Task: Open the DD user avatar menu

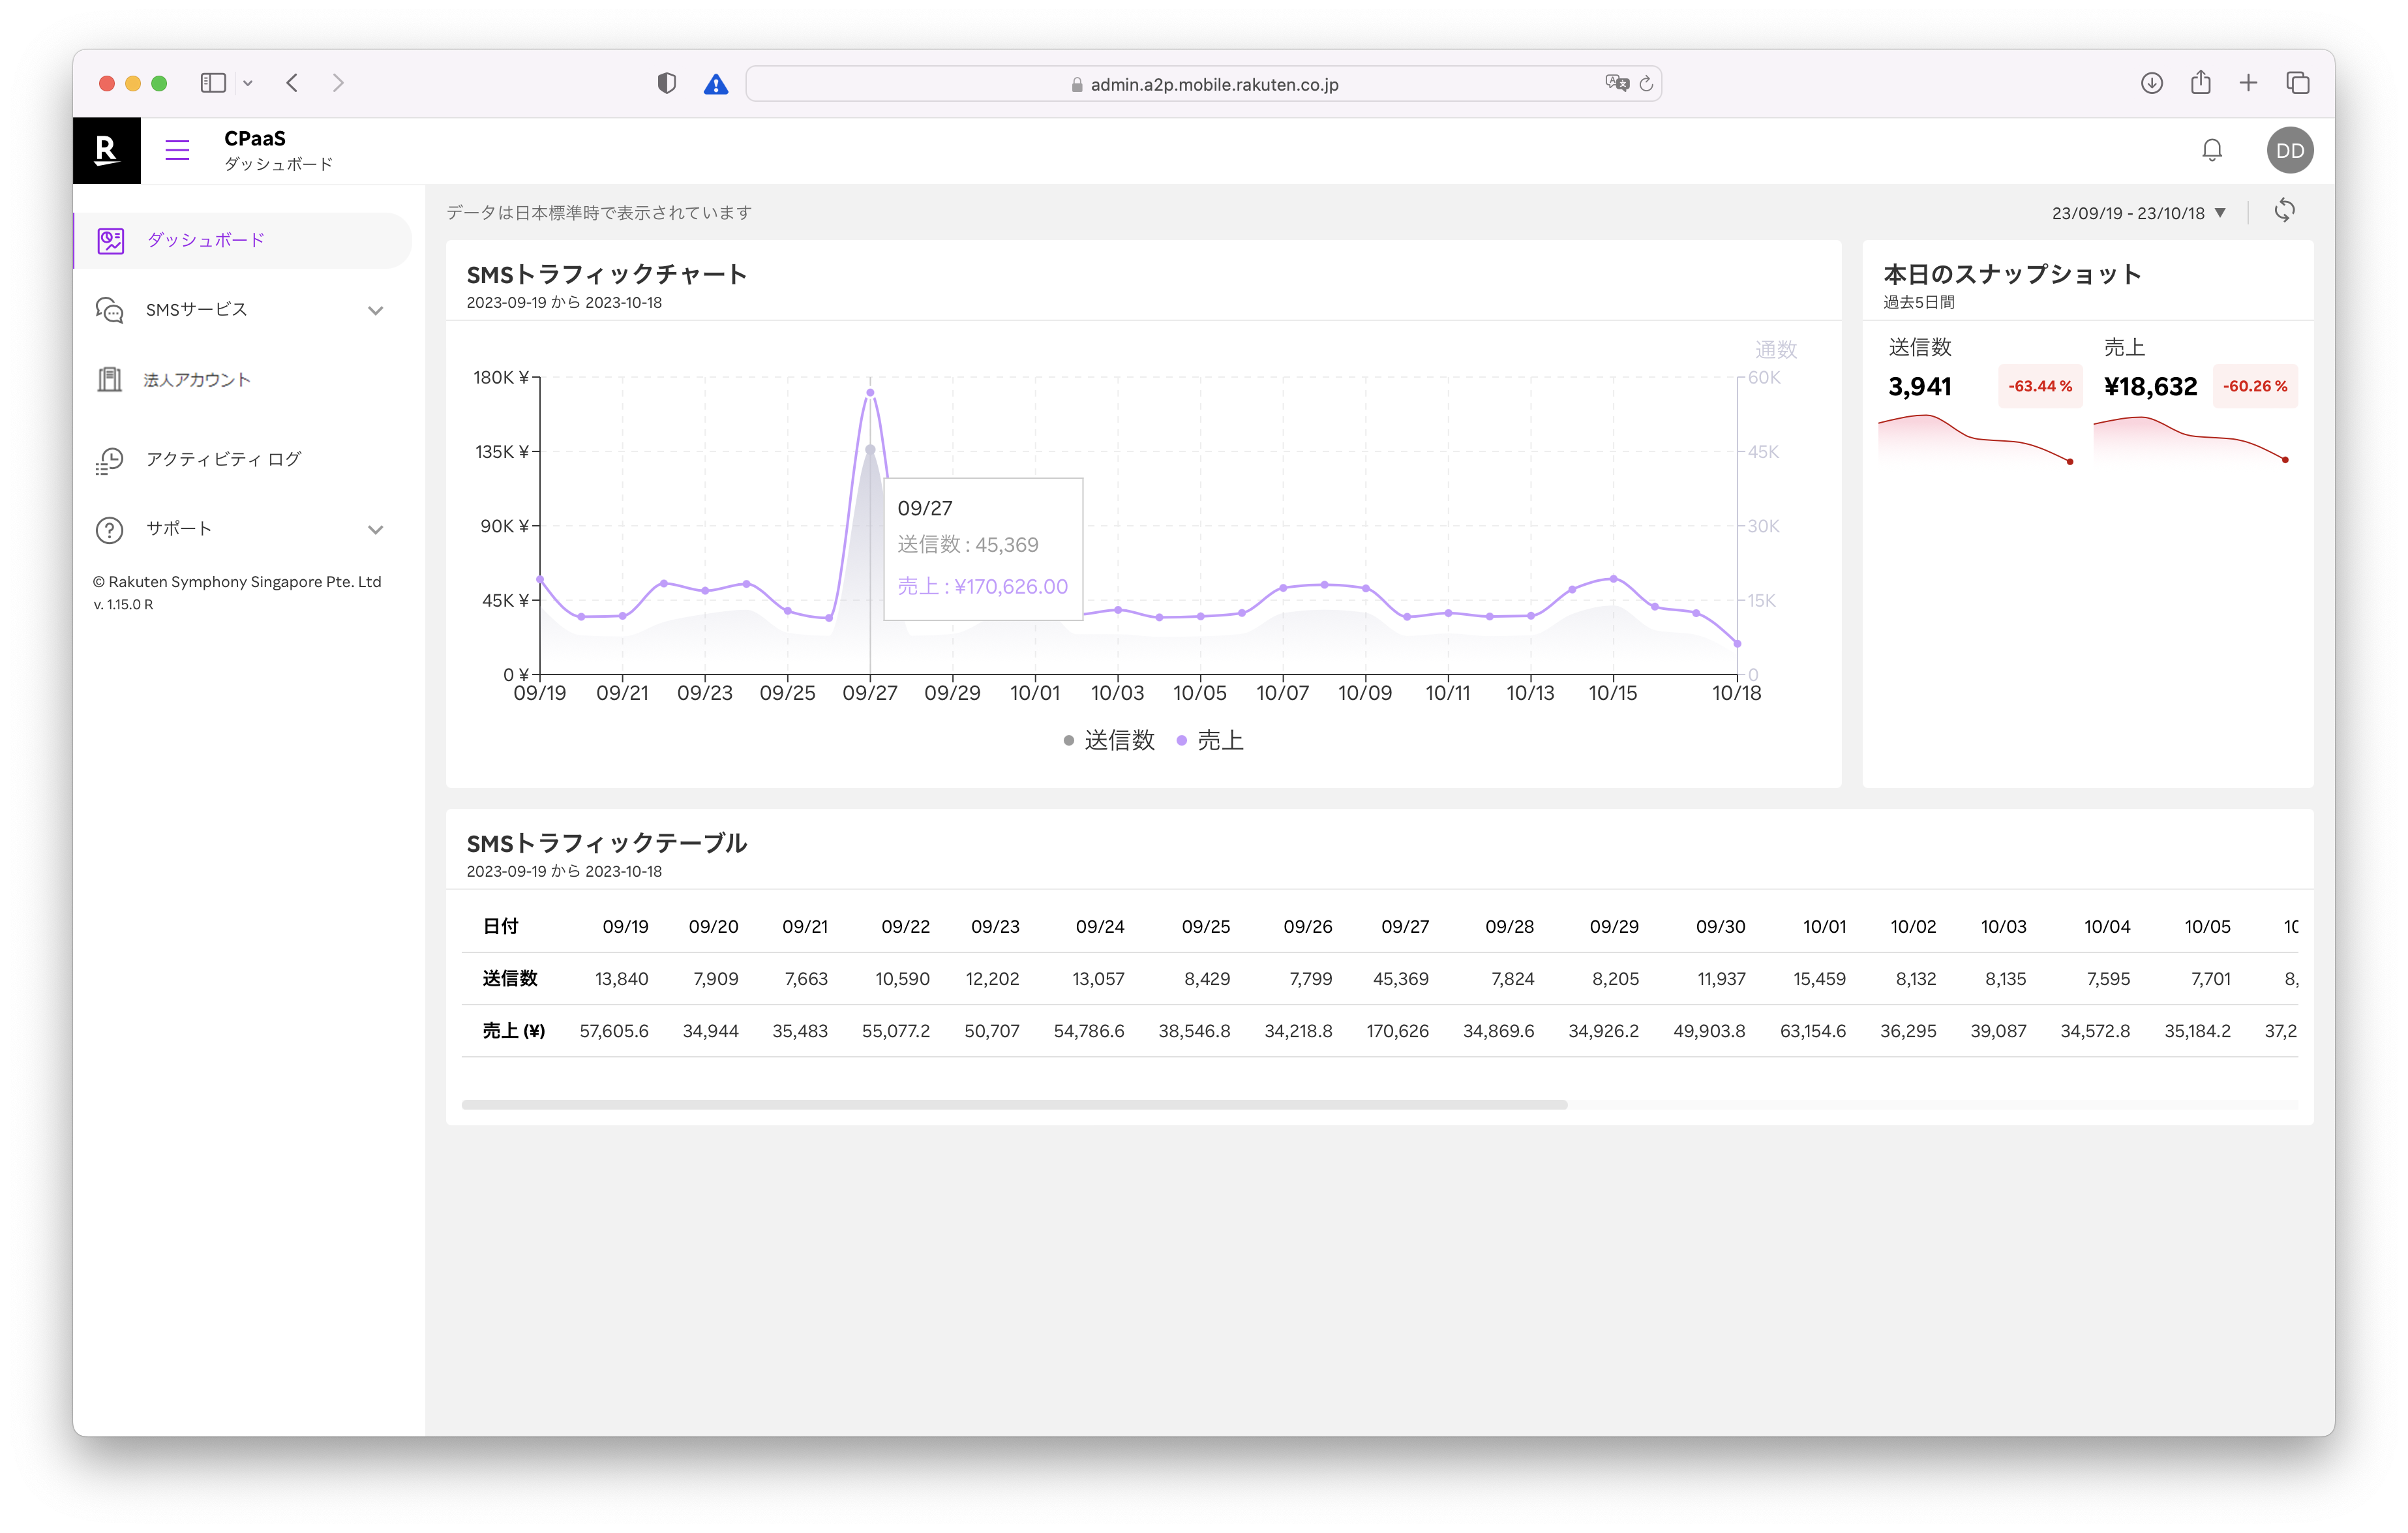Action: pos(2289,151)
